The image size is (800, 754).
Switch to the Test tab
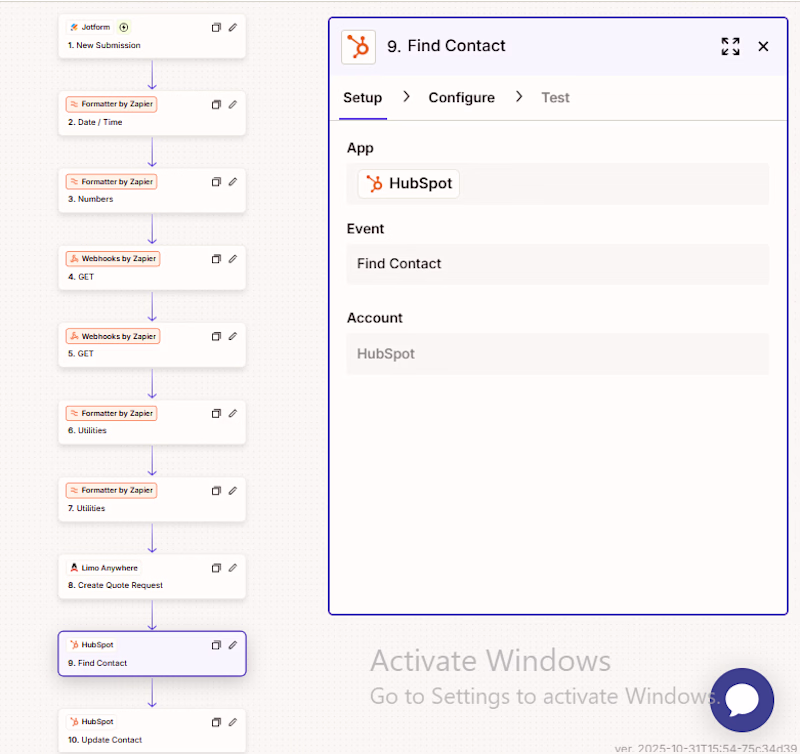pyautogui.click(x=555, y=97)
